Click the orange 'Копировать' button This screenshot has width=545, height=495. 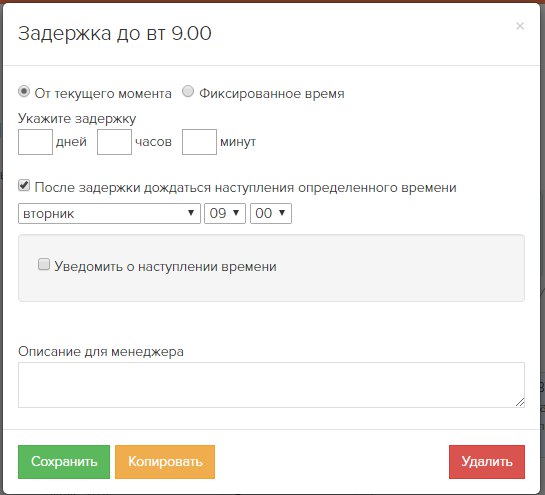165,462
